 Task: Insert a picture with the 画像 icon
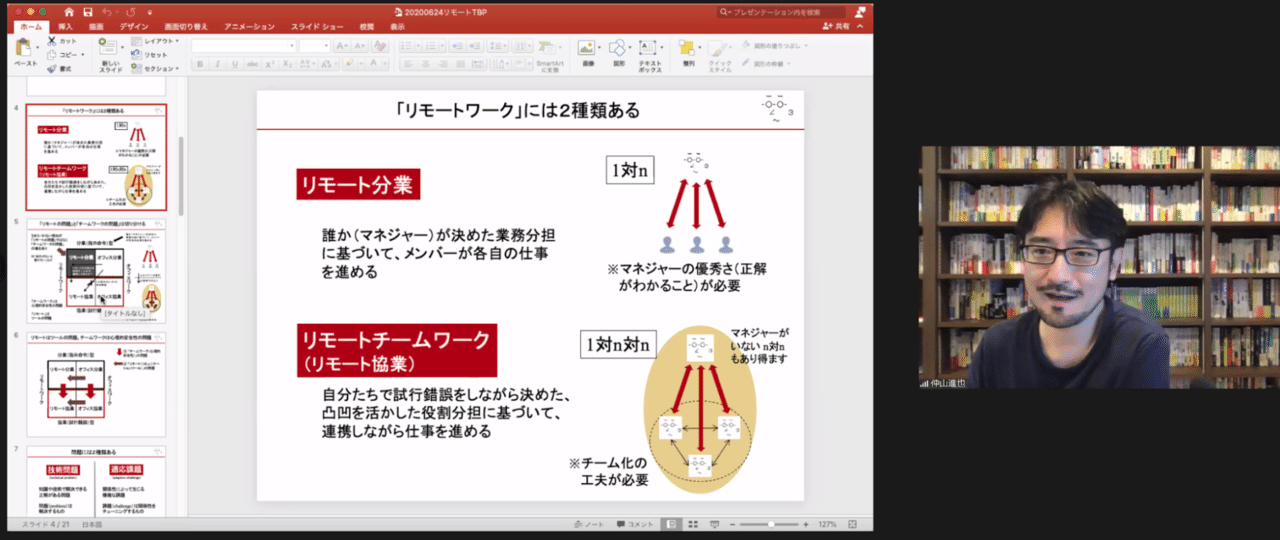click(587, 48)
